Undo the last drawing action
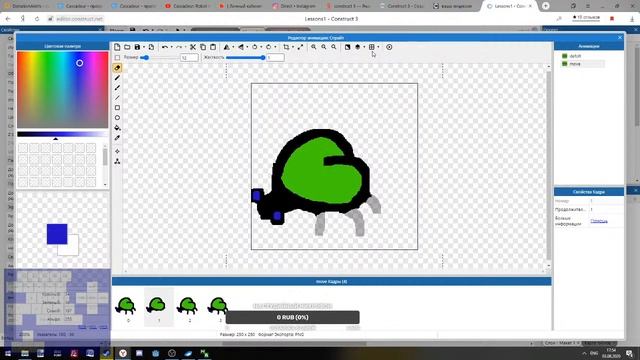640x360 pixels. 165,47
